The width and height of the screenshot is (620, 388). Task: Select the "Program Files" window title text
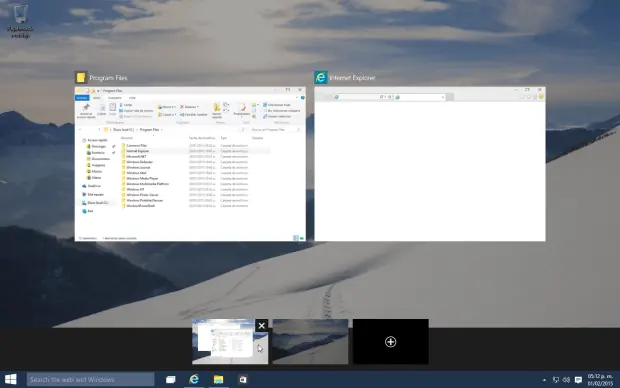coord(108,78)
